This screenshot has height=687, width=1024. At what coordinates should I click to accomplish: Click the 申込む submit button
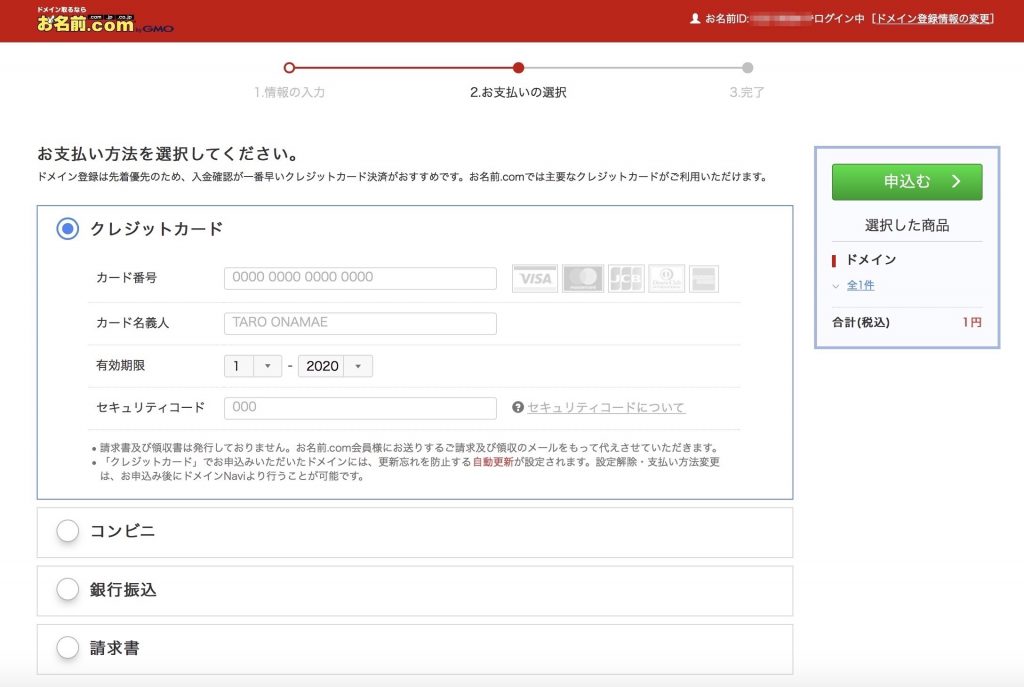click(907, 182)
